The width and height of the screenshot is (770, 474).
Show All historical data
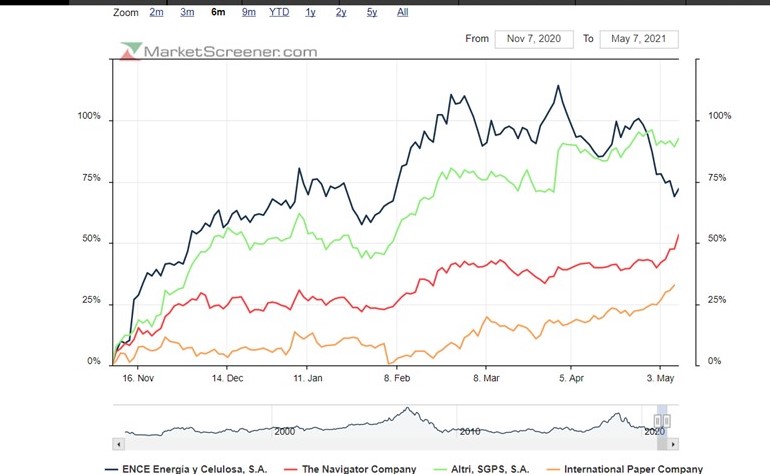pos(403,12)
